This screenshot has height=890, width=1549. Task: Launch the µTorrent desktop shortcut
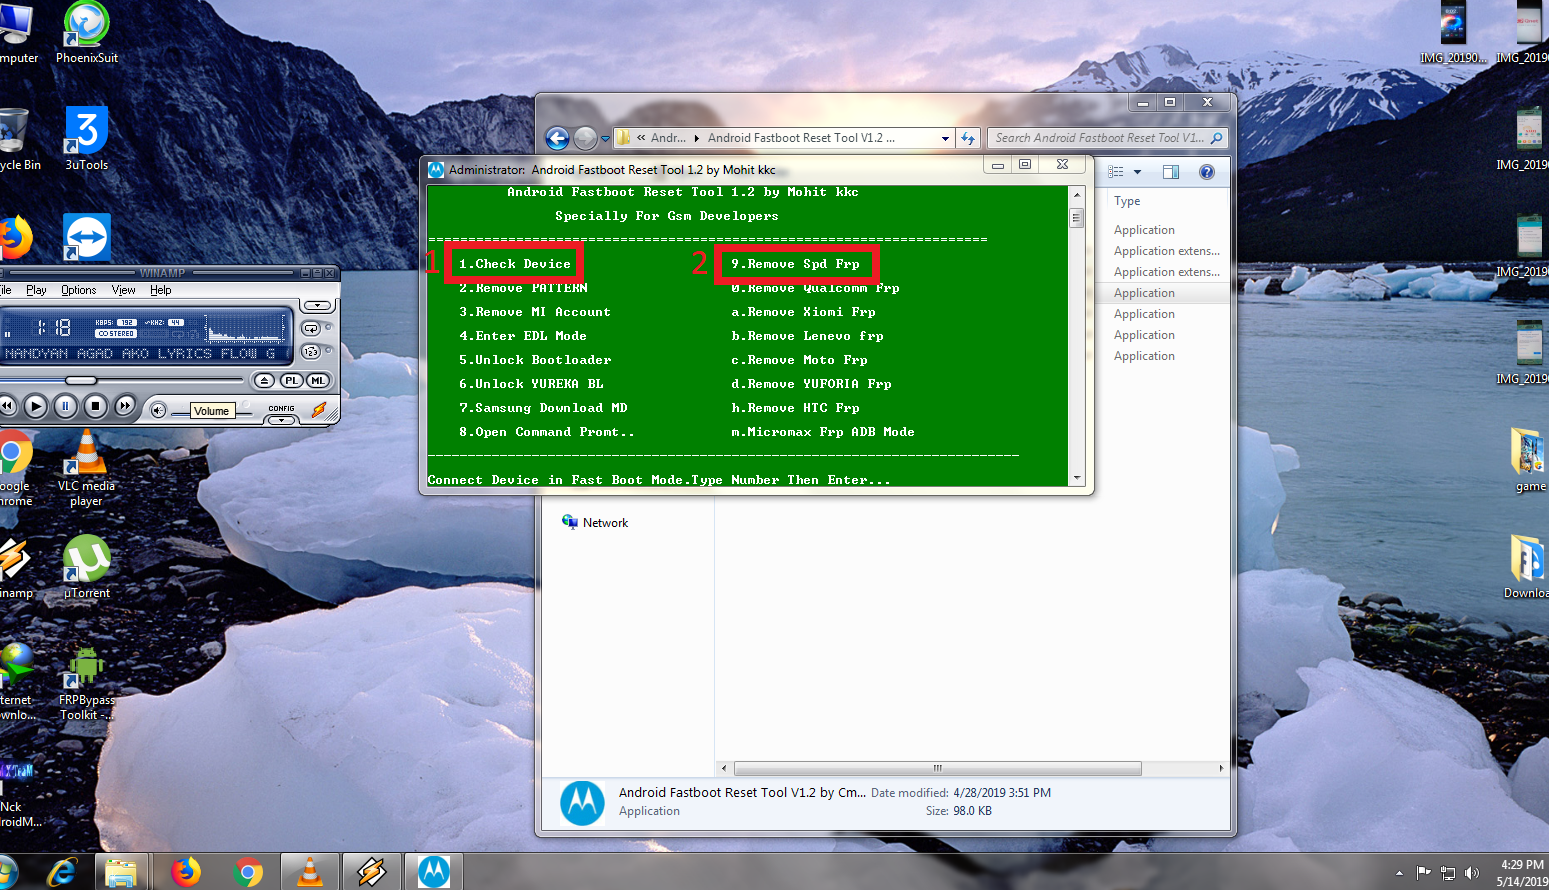point(87,567)
